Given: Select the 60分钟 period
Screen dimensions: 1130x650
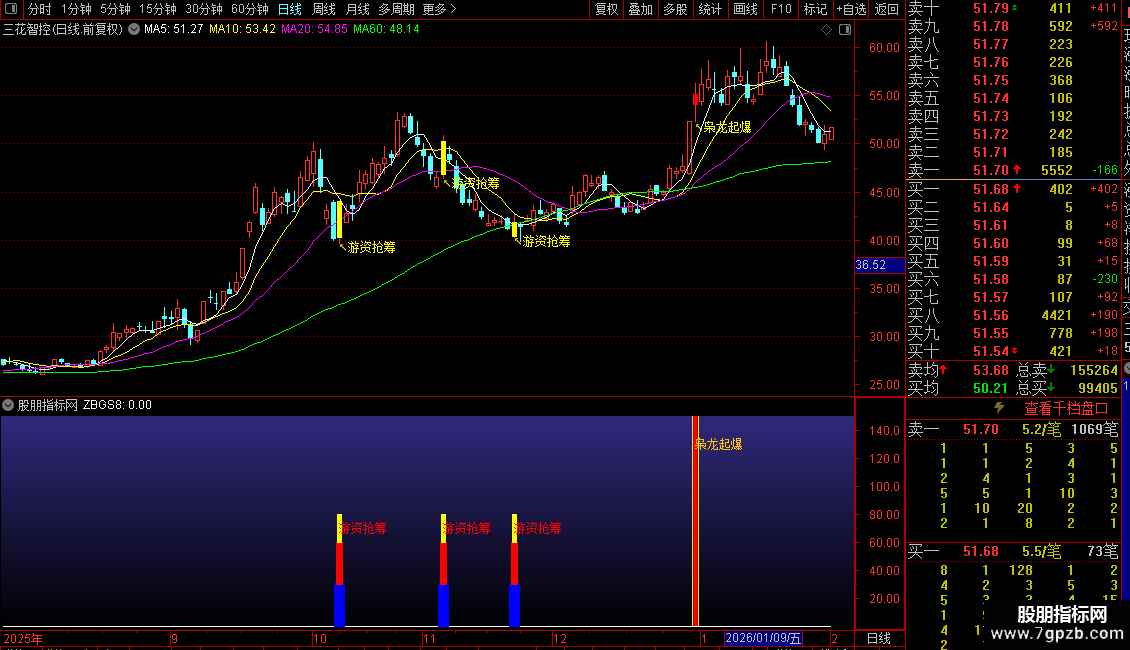Looking at the screenshot, I should click(x=250, y=9).
